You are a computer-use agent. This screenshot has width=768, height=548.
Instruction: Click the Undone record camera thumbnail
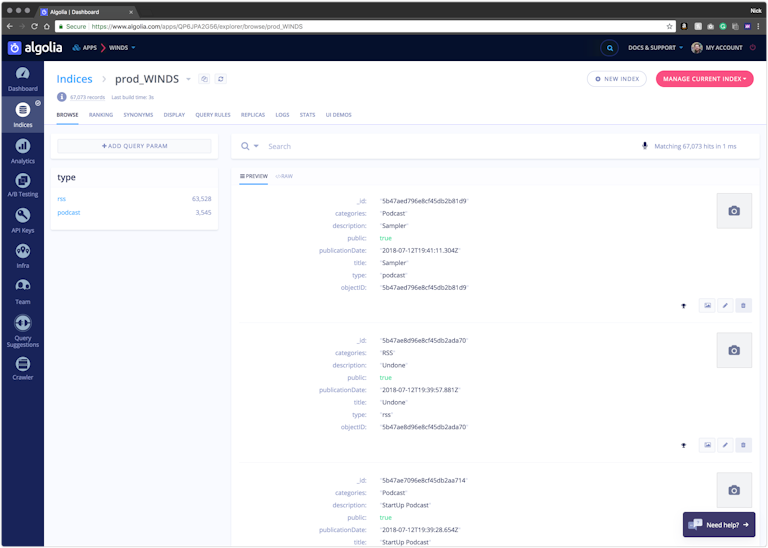click(734, 351)
